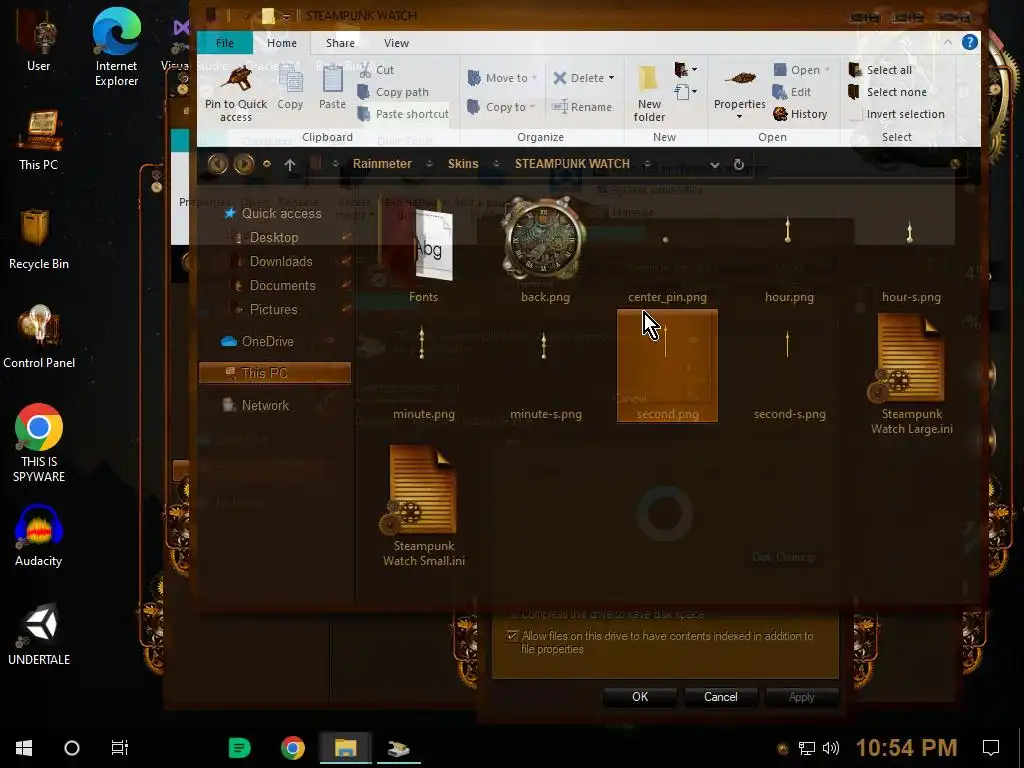The height and width of the screenshot is (768, 1024).
Task: Select Steampunk Watch Small.ini file
Action: coord(424,506)
